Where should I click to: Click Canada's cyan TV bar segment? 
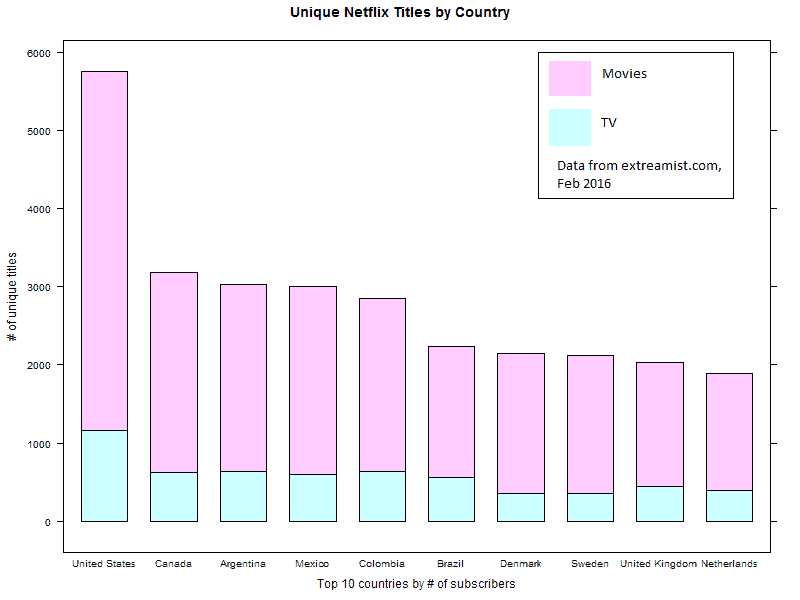[x=174, y=497]
